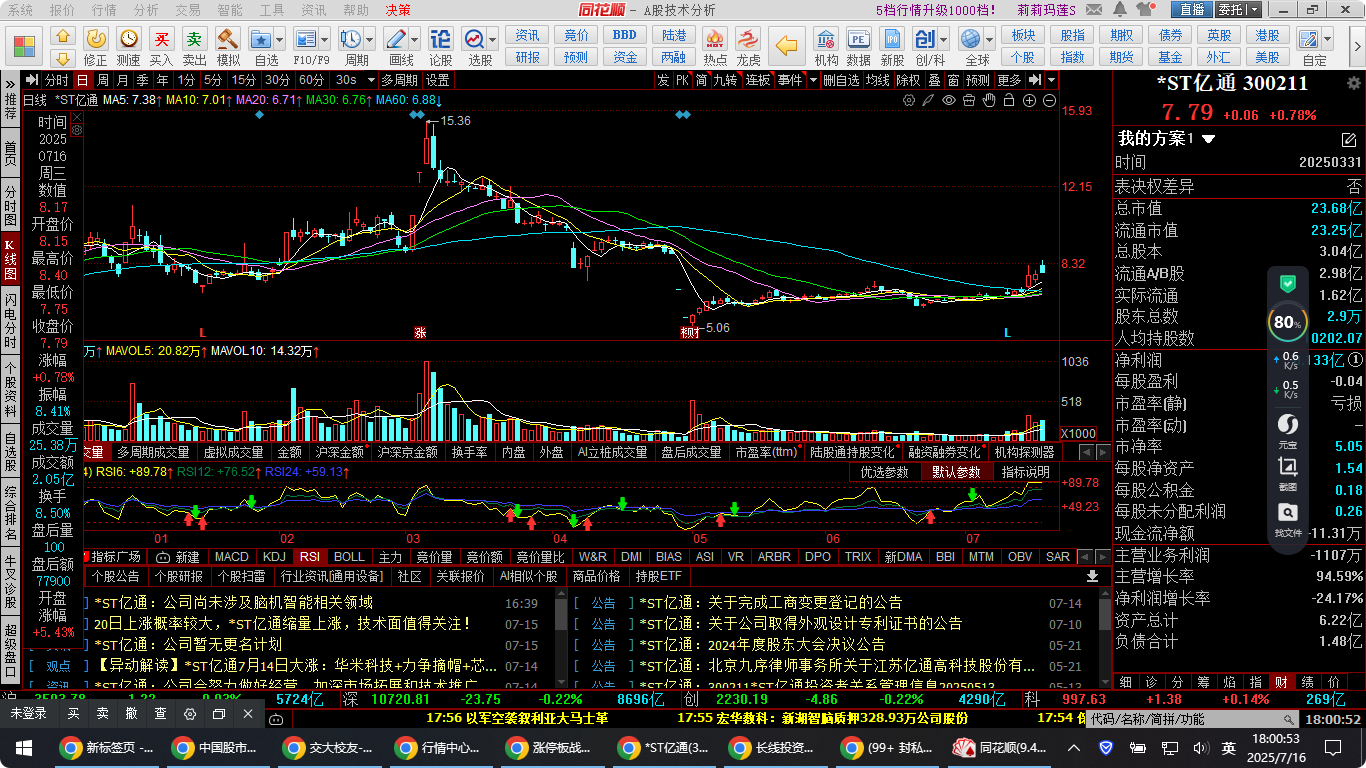This screenshot has width=1366, height=768.
Task: Open the 数据 PE data icon
Action: coord(858,39)
